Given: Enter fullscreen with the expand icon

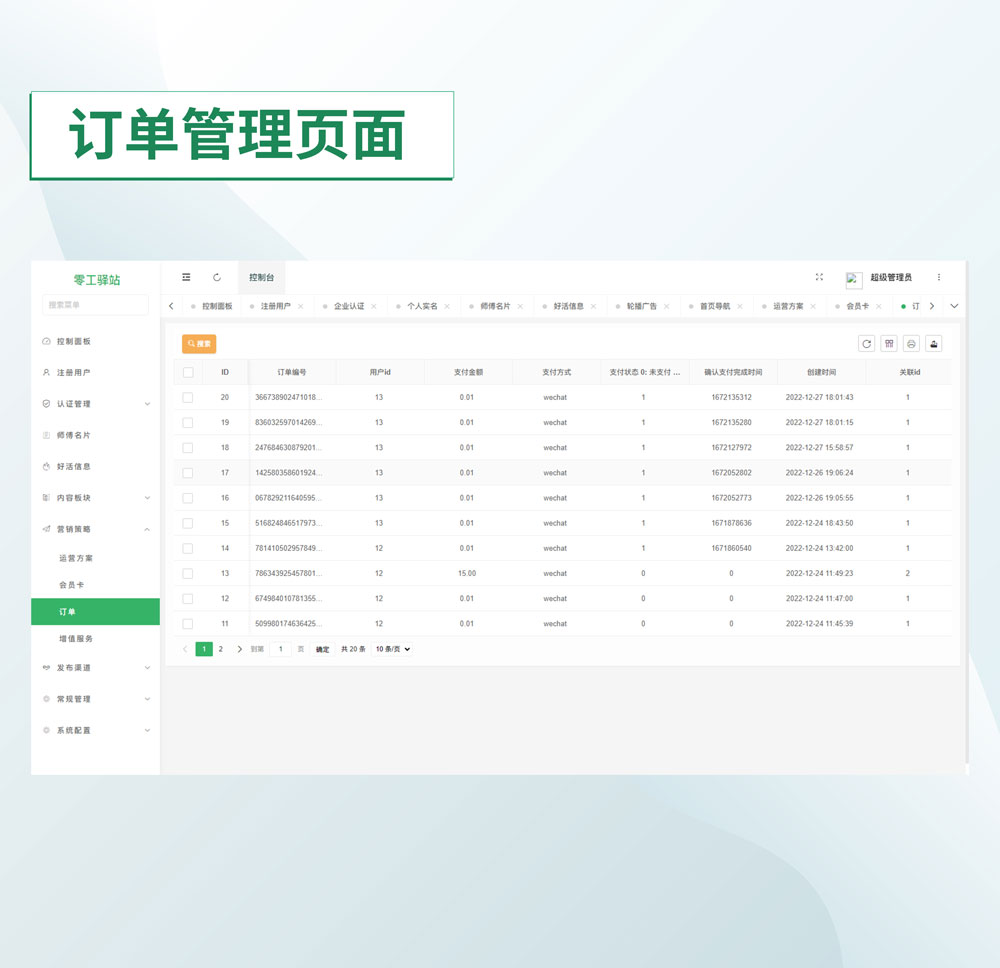Looking at the screenshot, I should coord(819,277).
